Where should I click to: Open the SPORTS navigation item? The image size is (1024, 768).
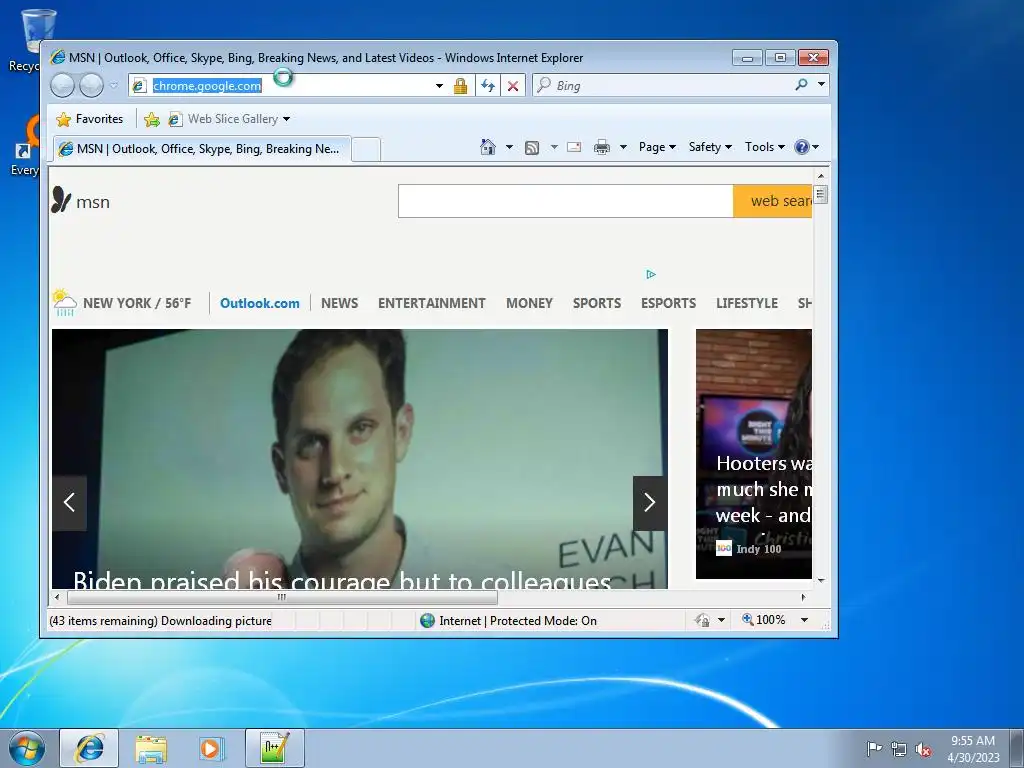[x=597, y=303]
